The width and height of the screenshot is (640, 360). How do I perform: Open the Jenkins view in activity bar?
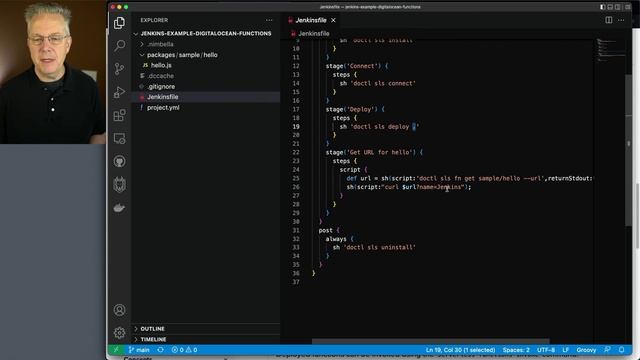point(119,184)
